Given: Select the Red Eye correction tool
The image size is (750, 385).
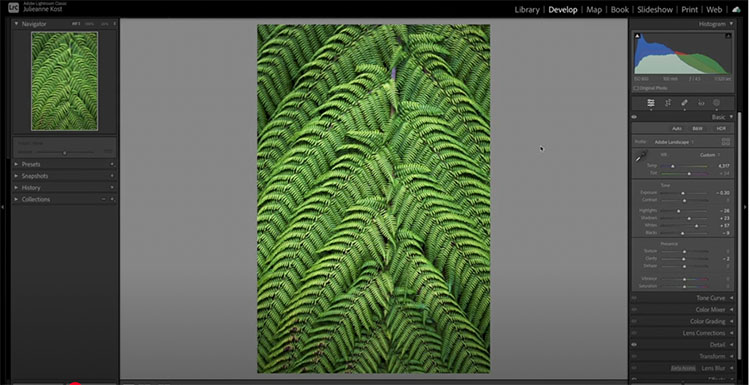Looking at the screenshot, I should coord(701,103).
